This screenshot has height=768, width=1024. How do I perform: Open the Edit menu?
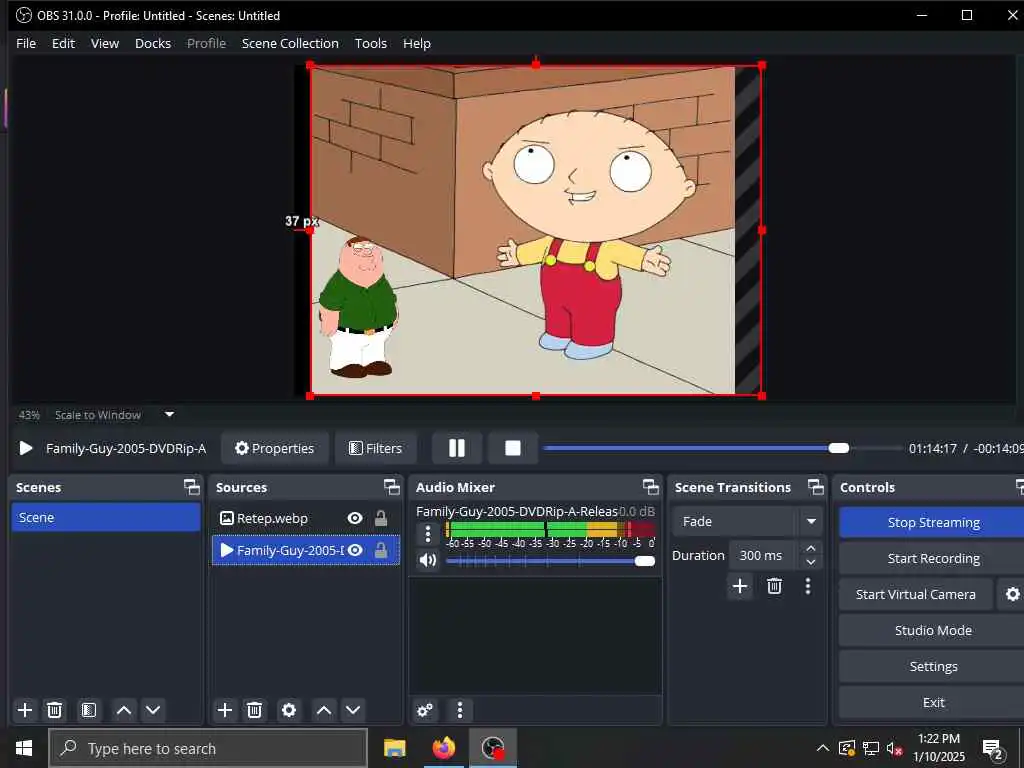click(x=63, y=43)
